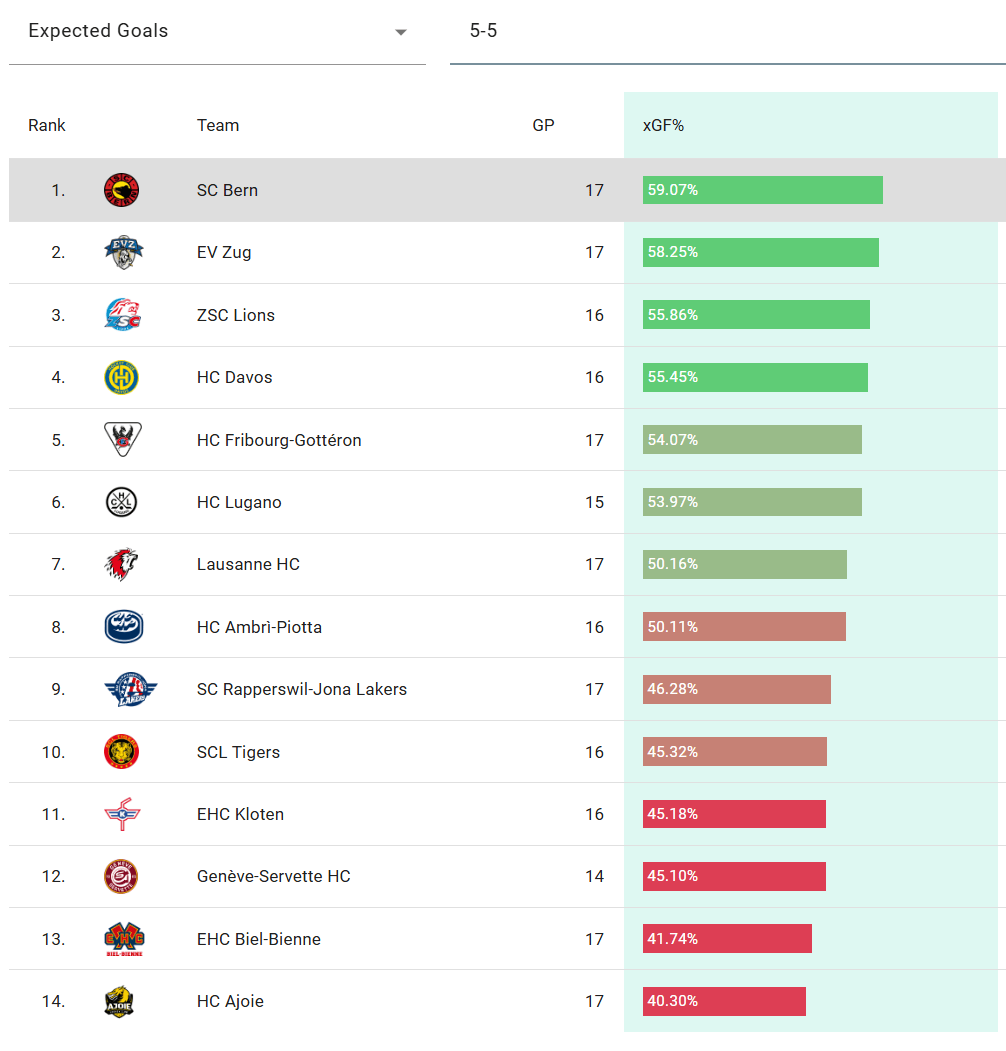The height and width of the screenshot is (1051, 1006).
Task: Click the HC Ajoie logo icon
Action: tap(120, 1001)
